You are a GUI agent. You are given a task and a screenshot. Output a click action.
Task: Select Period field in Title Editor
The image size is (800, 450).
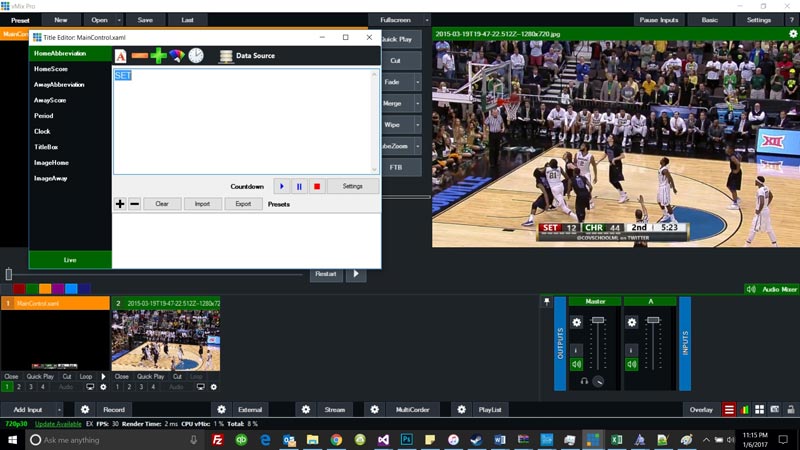click(44, 116)
